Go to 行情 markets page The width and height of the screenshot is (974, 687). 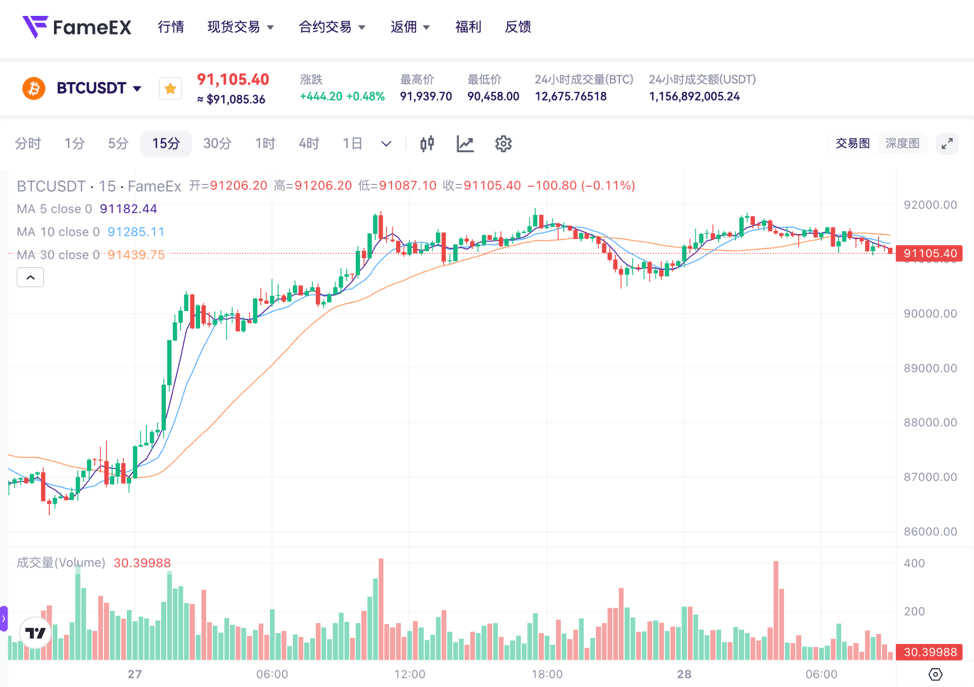coord(171,27)
